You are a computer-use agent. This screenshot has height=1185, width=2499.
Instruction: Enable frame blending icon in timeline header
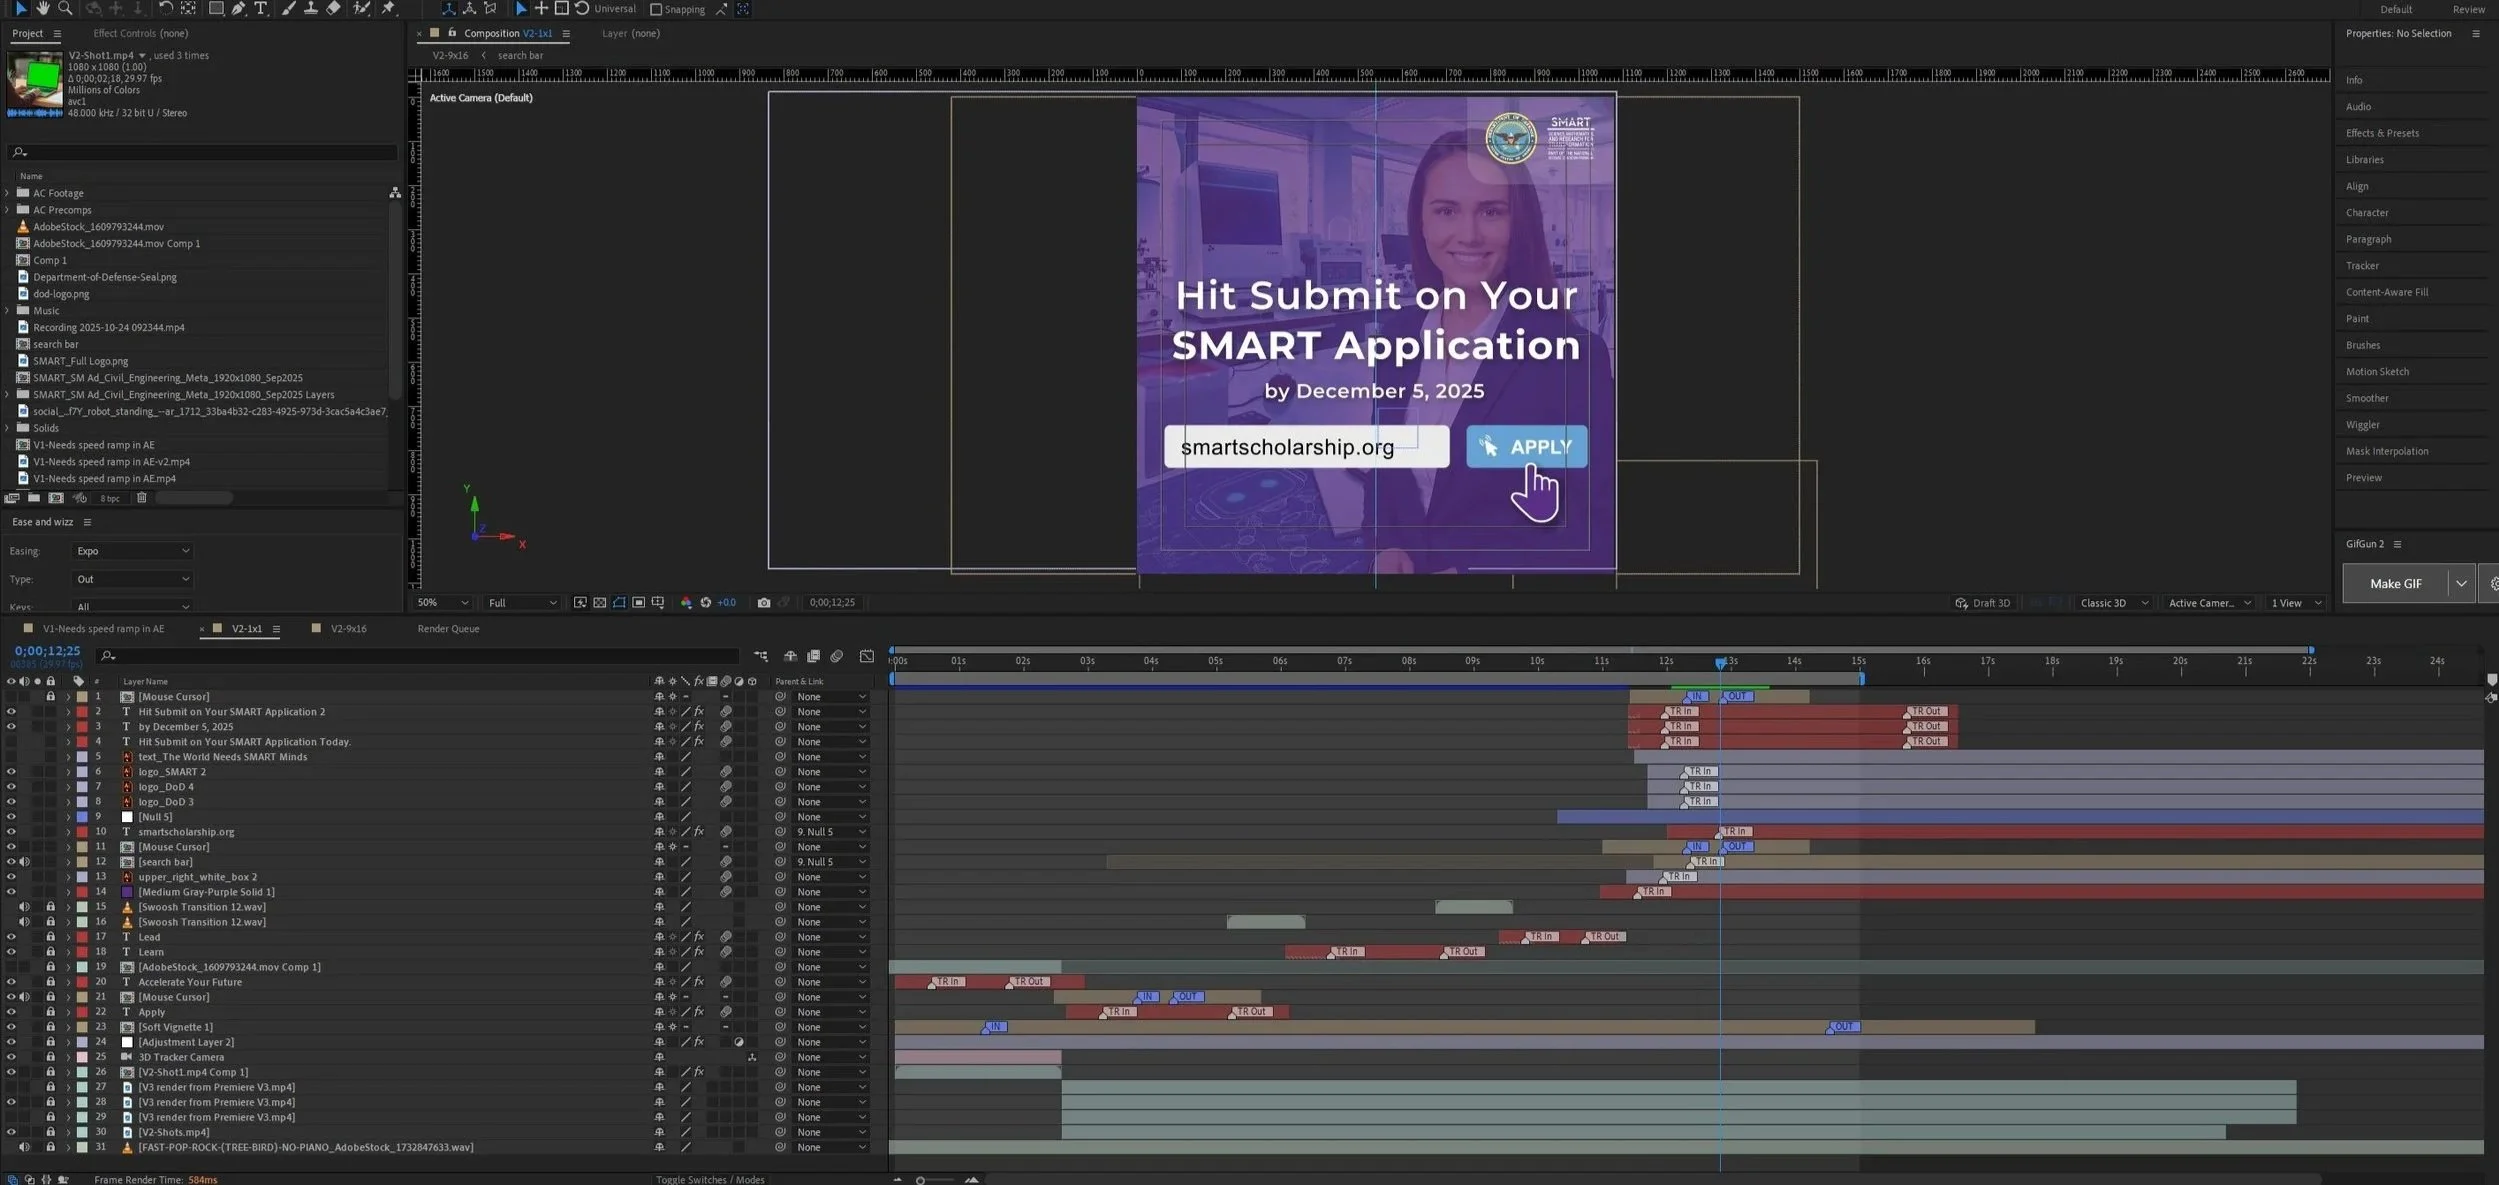[x=813, y=656]
